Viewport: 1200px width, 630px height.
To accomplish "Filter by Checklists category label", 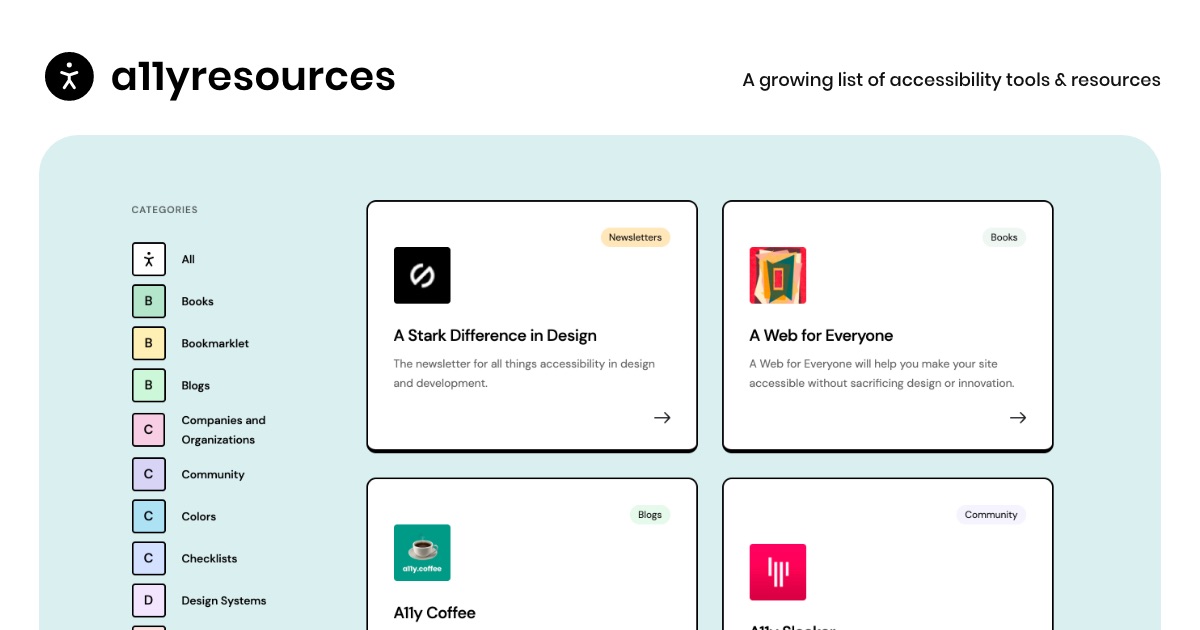I will 209,558.
